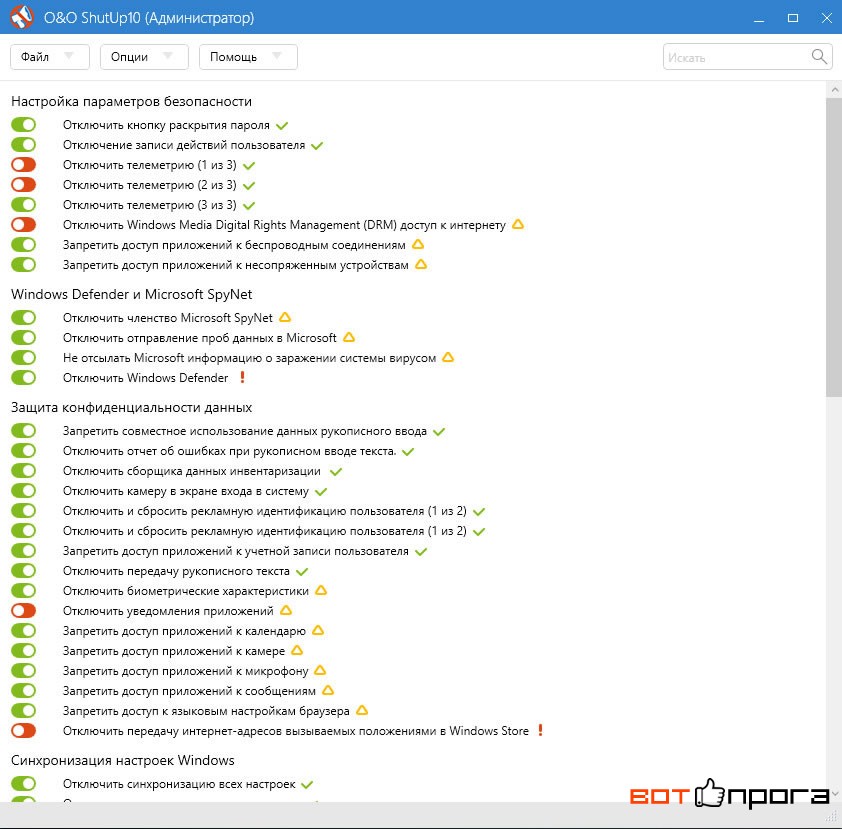Viewport: 842px width, 829px height.
Task: Turn off the "Отключить телеметрию (3 из 3)" switch
Action: pyautogui.click(x=23, y=205)
